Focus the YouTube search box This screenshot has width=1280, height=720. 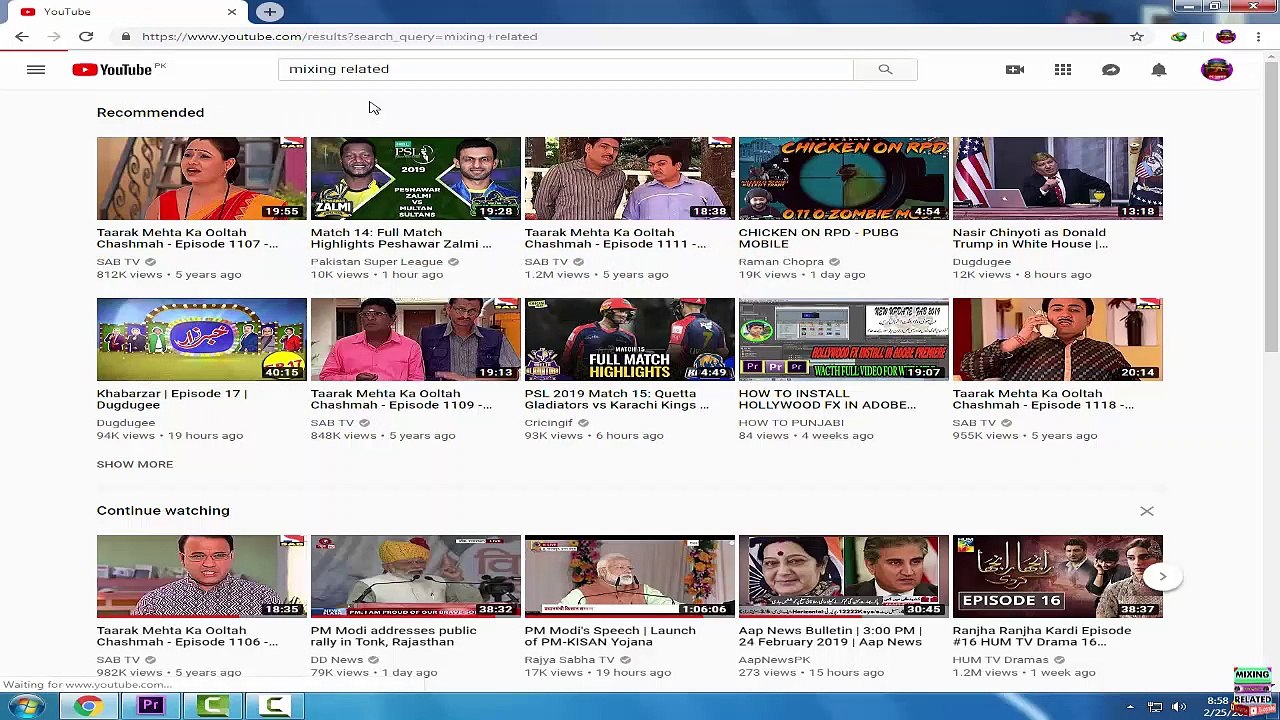(x=566, y=69)
